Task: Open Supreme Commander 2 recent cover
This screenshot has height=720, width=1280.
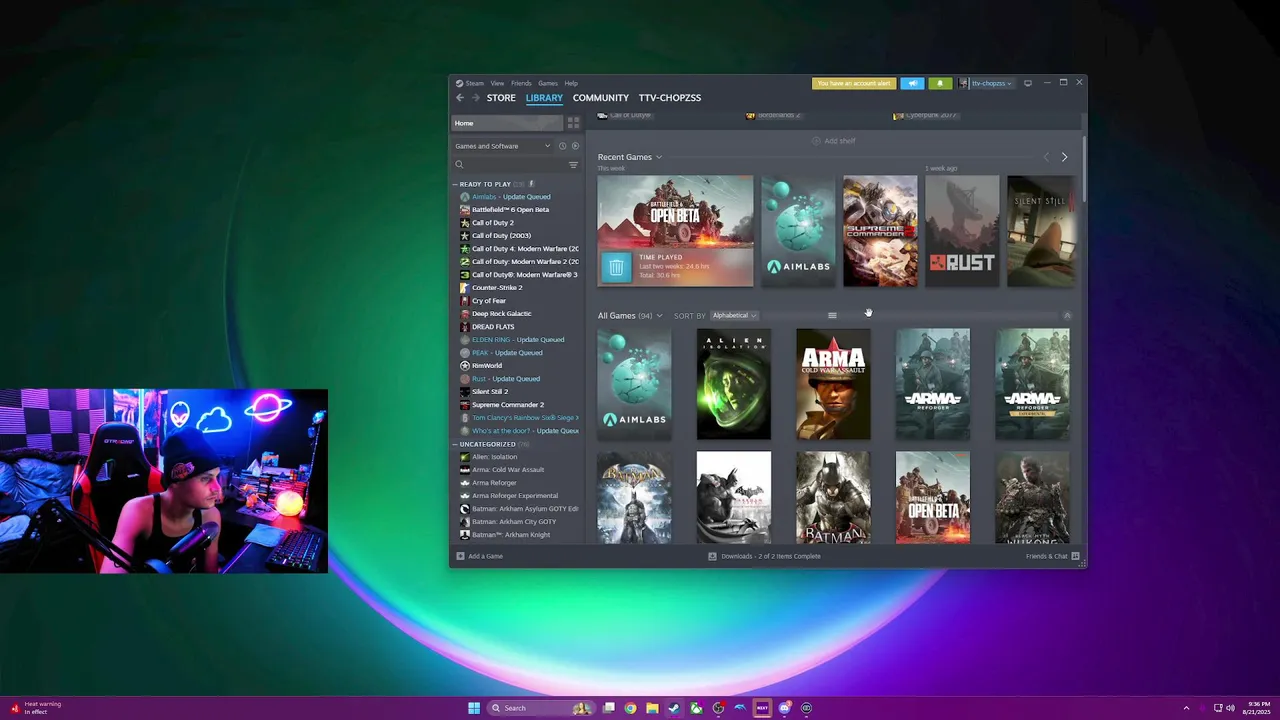Action: click(x=880, y=231)
